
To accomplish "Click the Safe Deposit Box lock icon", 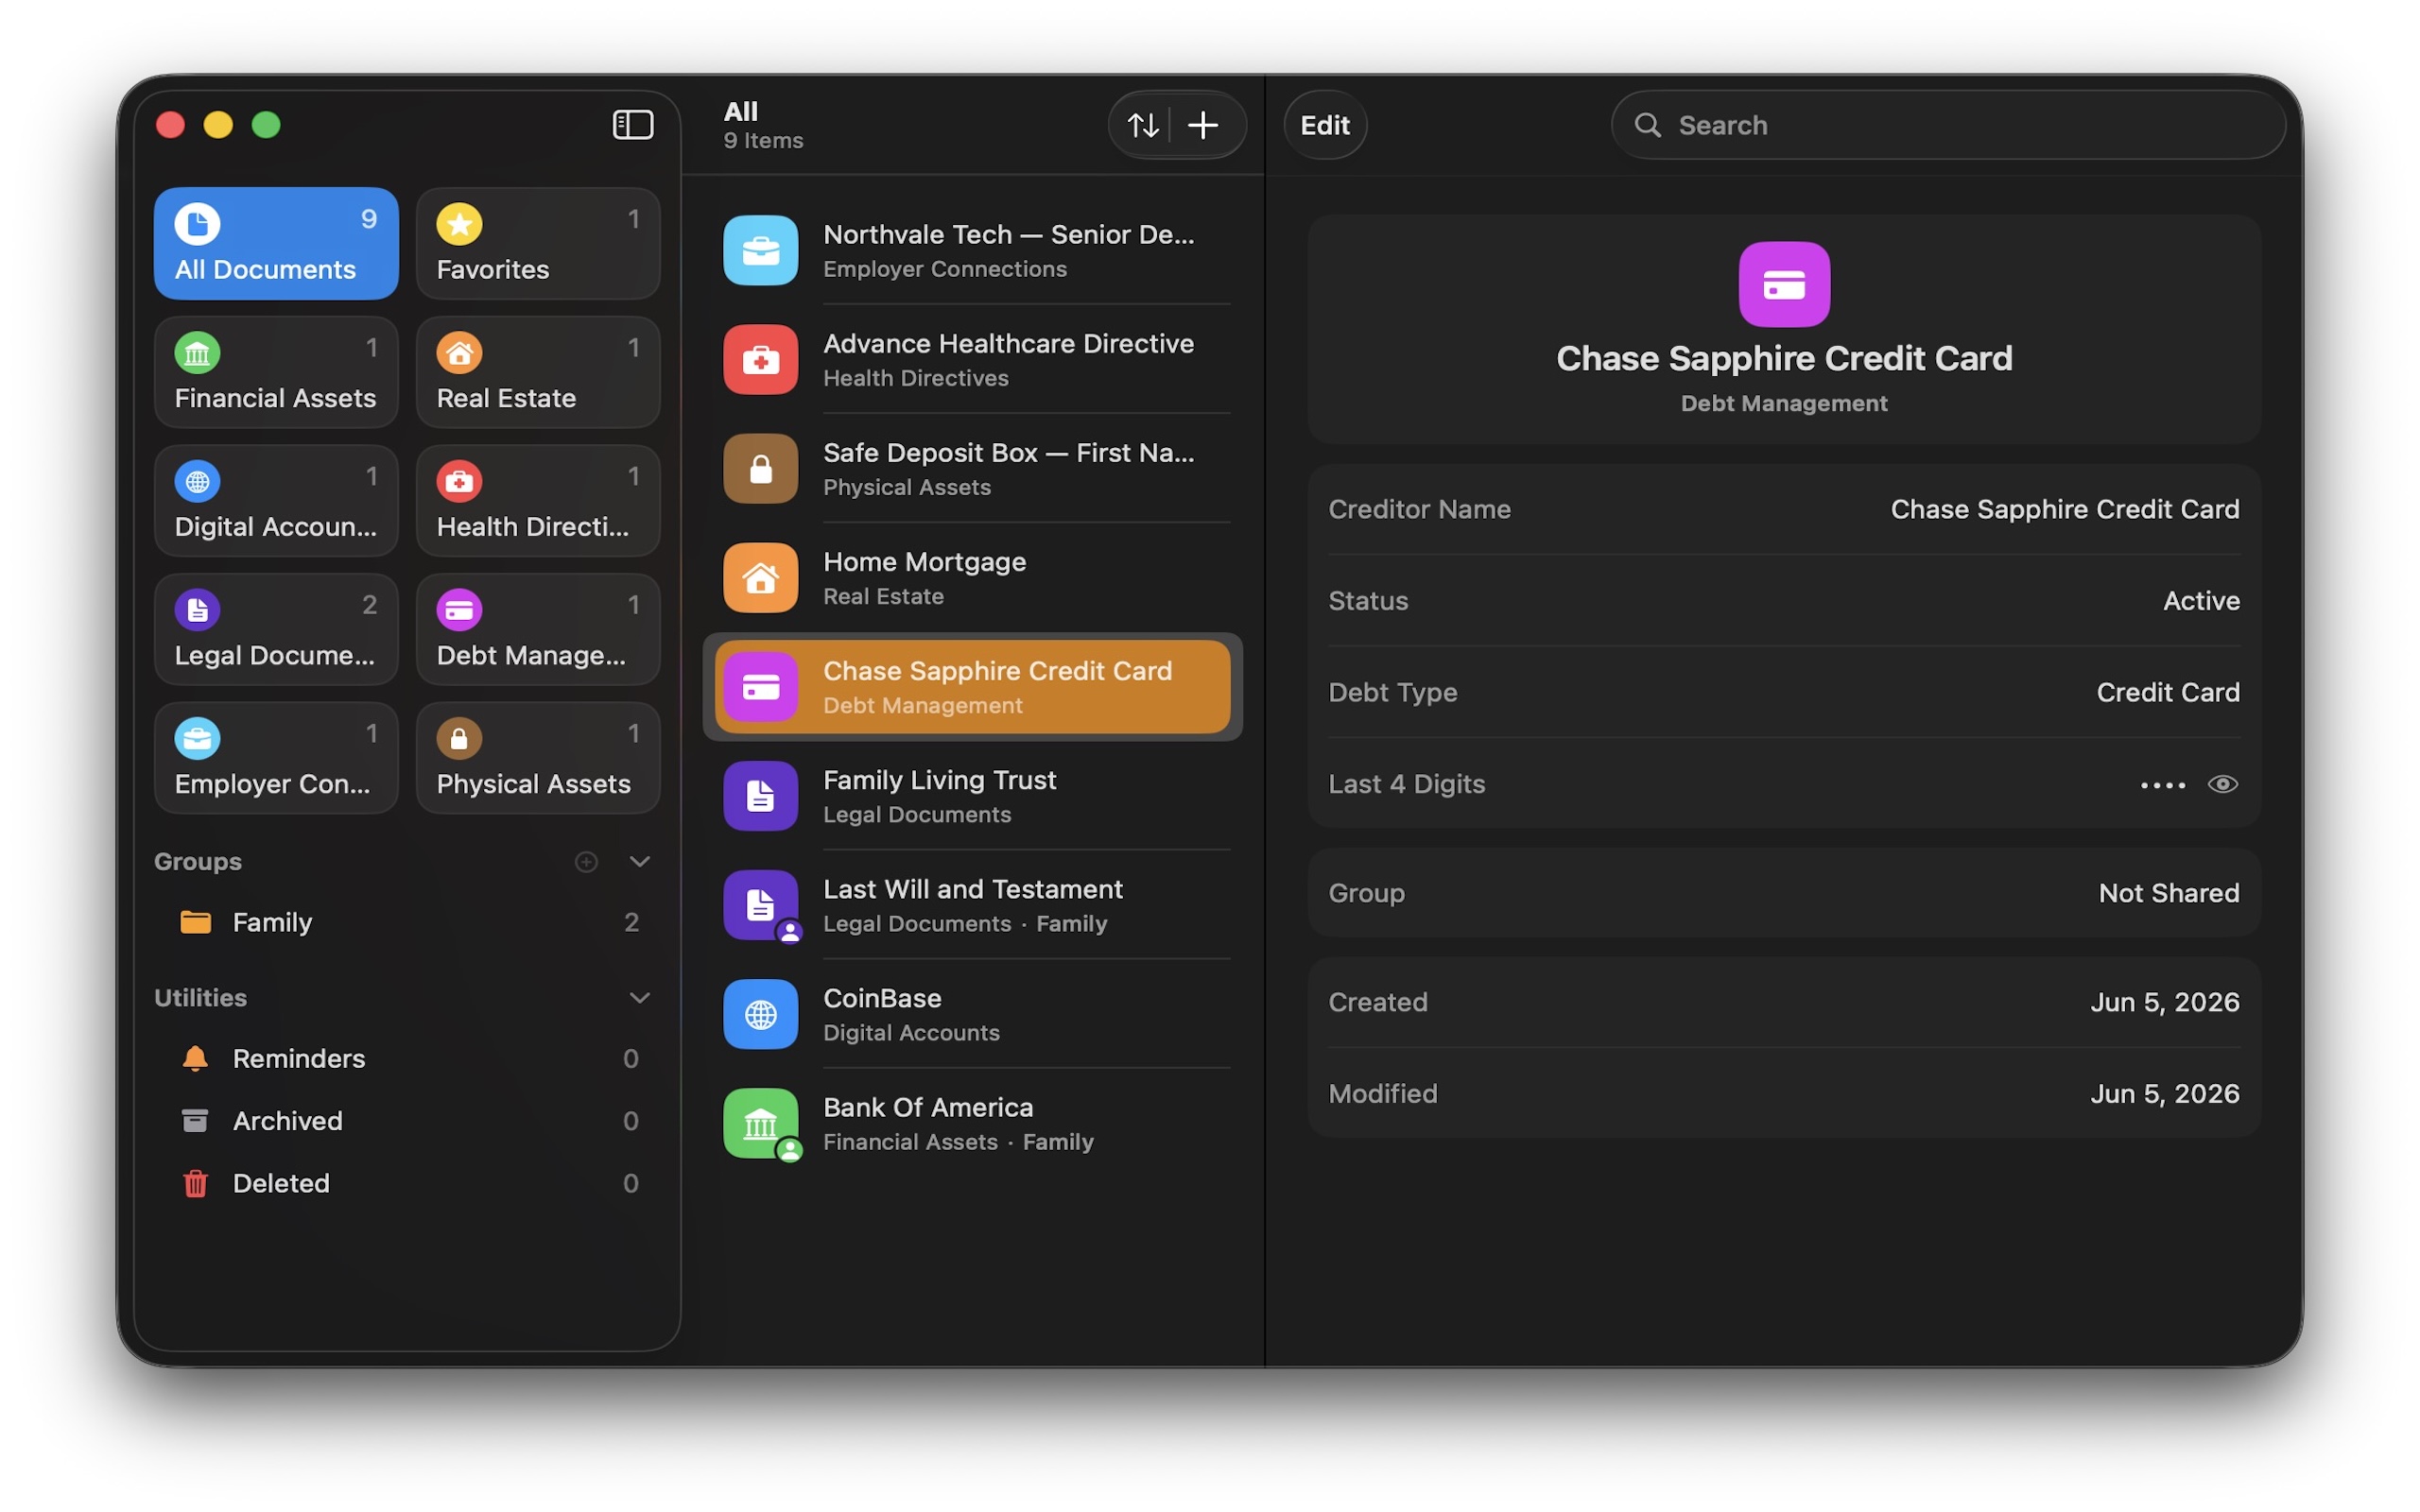I will click(760, 468).
